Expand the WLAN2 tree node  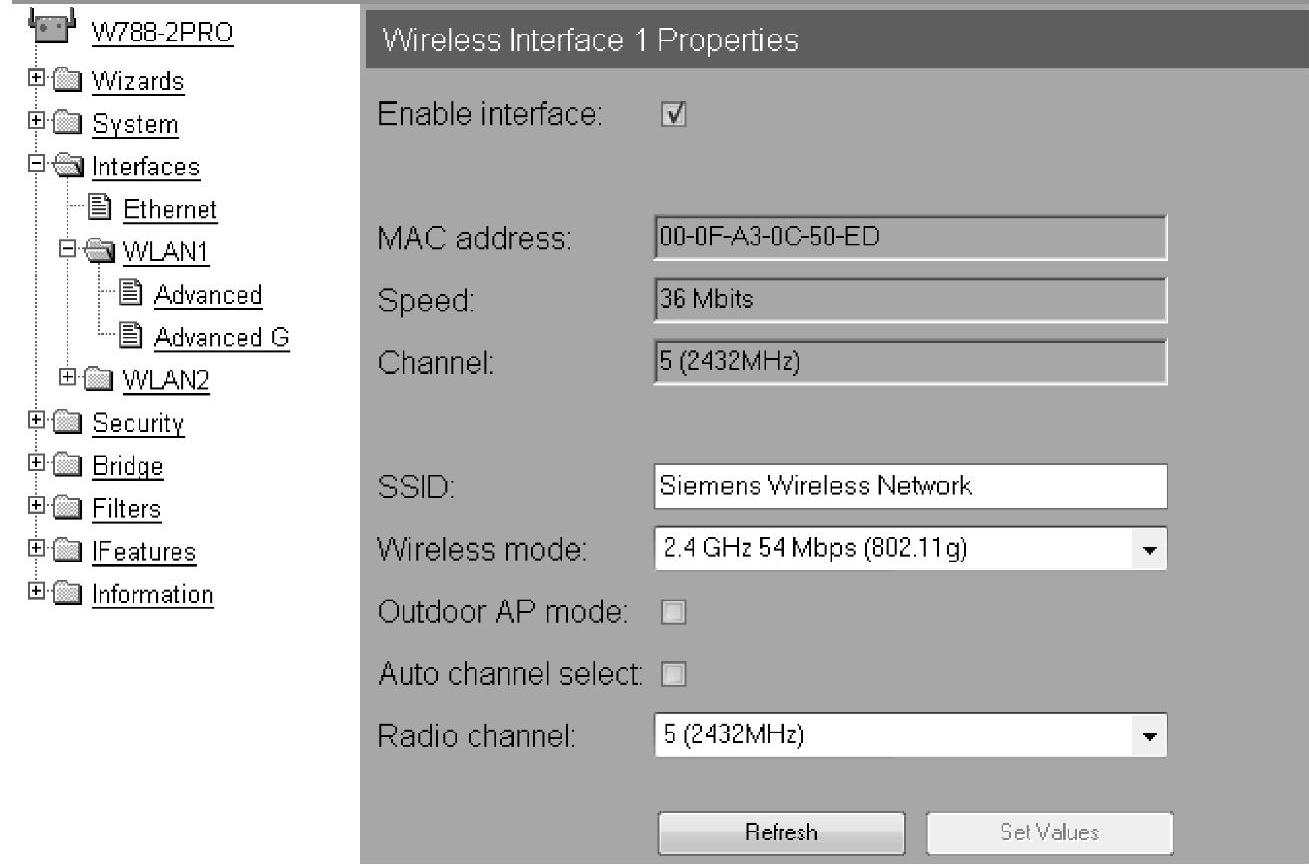click(x=67, y=377)
